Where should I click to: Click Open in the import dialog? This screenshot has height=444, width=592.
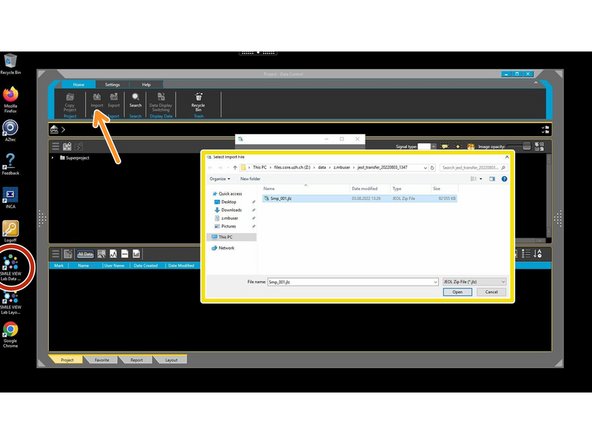point(457,292)
